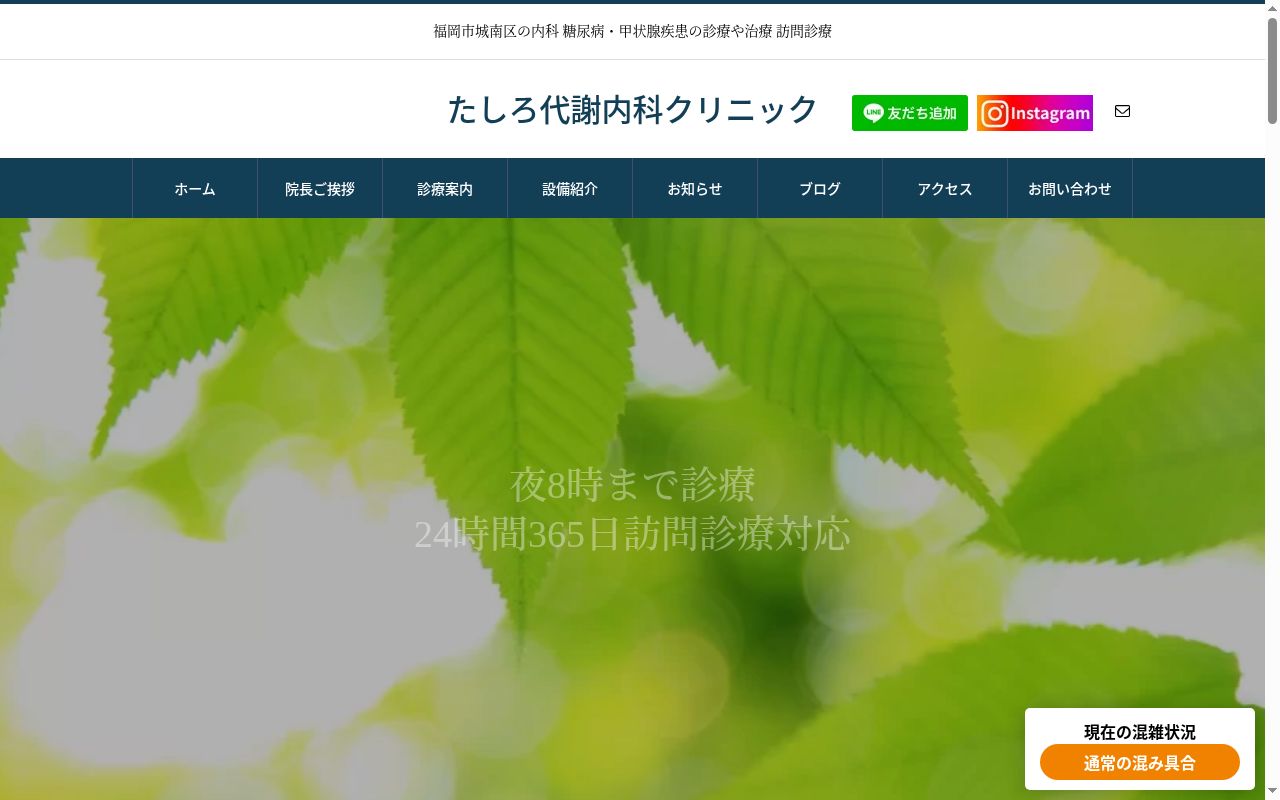This screenshot has width=1280, height=800.
Task: Click the 通常の混み具合 orange button
Action: pos(1140,763)
